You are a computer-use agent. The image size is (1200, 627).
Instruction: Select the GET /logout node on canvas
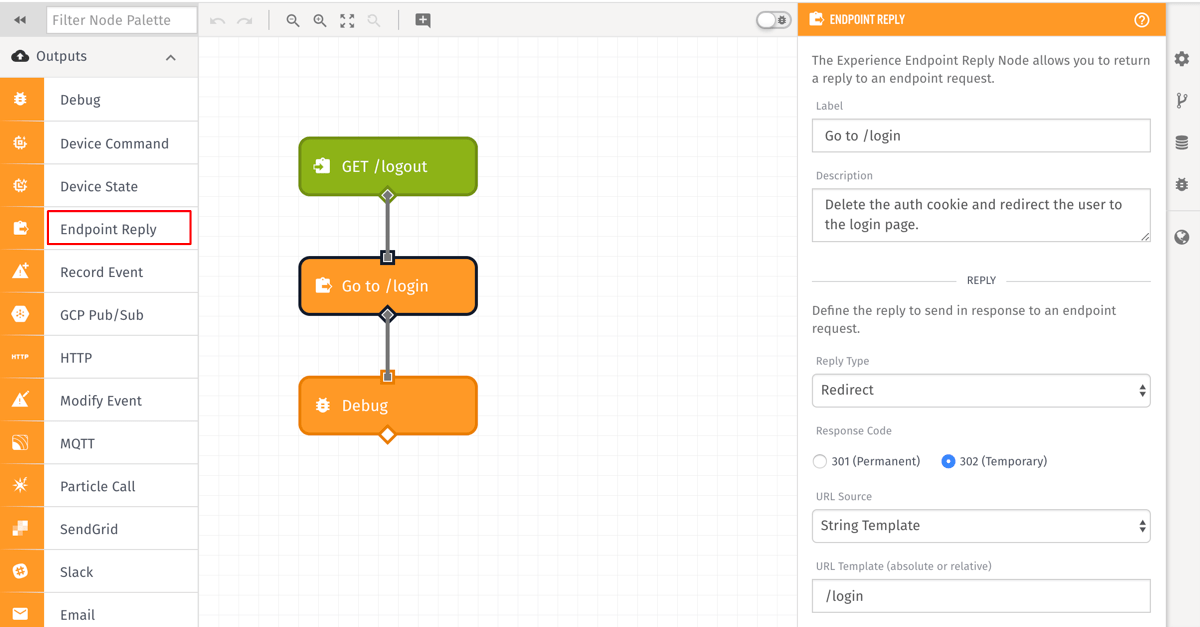(x=388, y=166)
